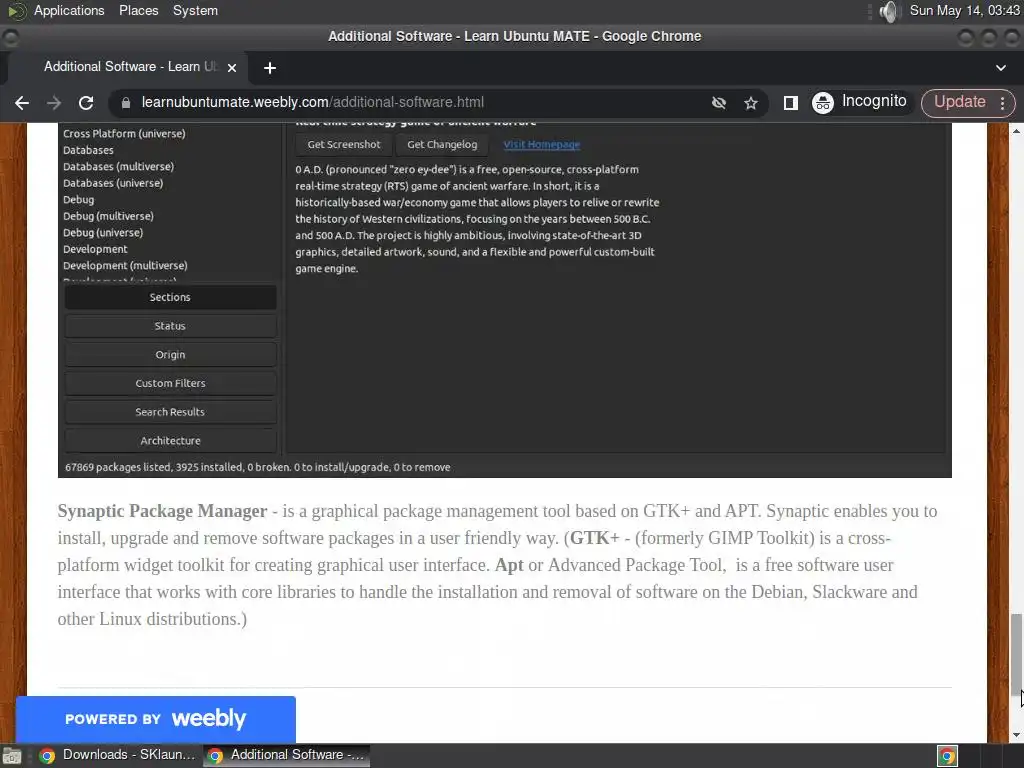Click the URL address bar field
Image resolution: width=1024 pixels, height=768 pixels.
(418, 103)
